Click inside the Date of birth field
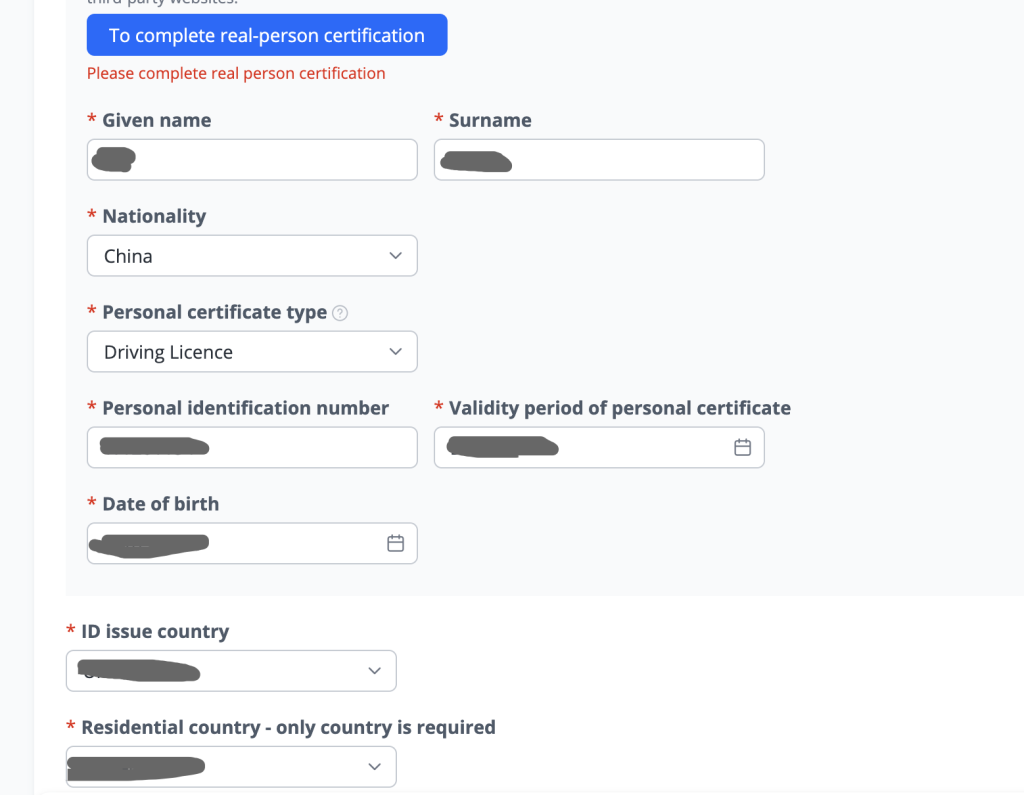 tap(252, 544)
